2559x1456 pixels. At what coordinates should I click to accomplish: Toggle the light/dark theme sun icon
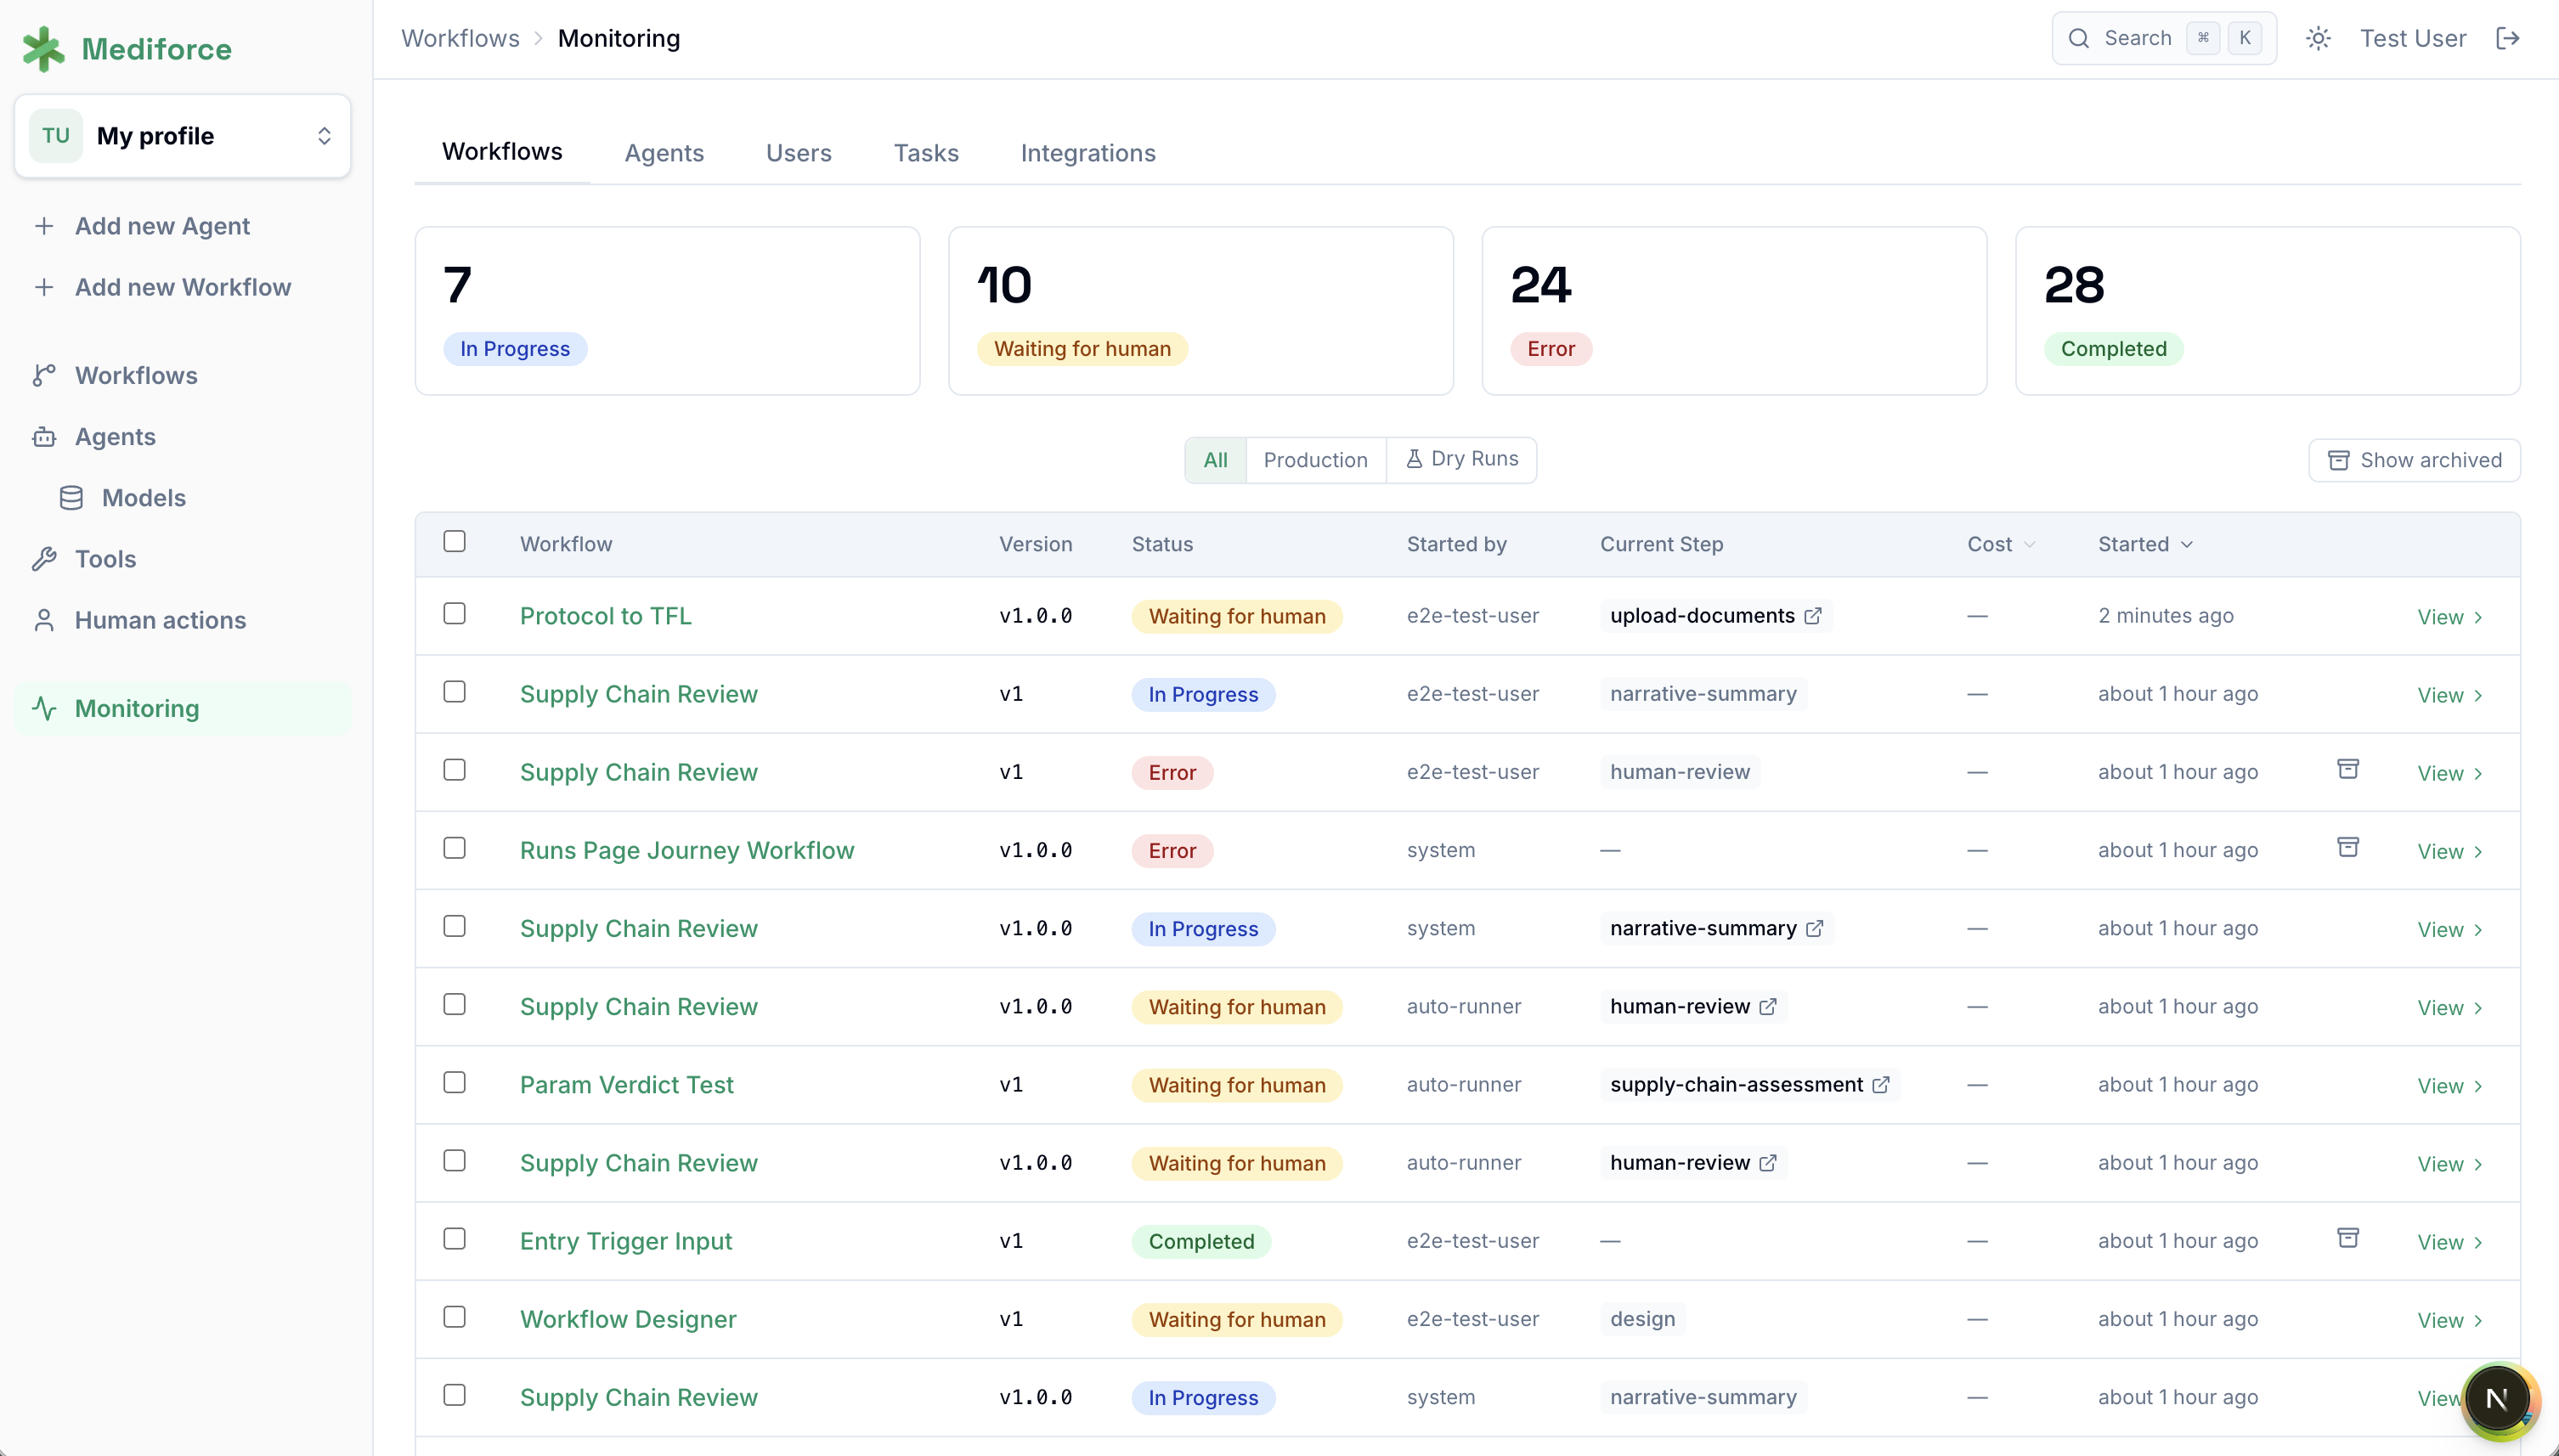(x=2318, y=38)
